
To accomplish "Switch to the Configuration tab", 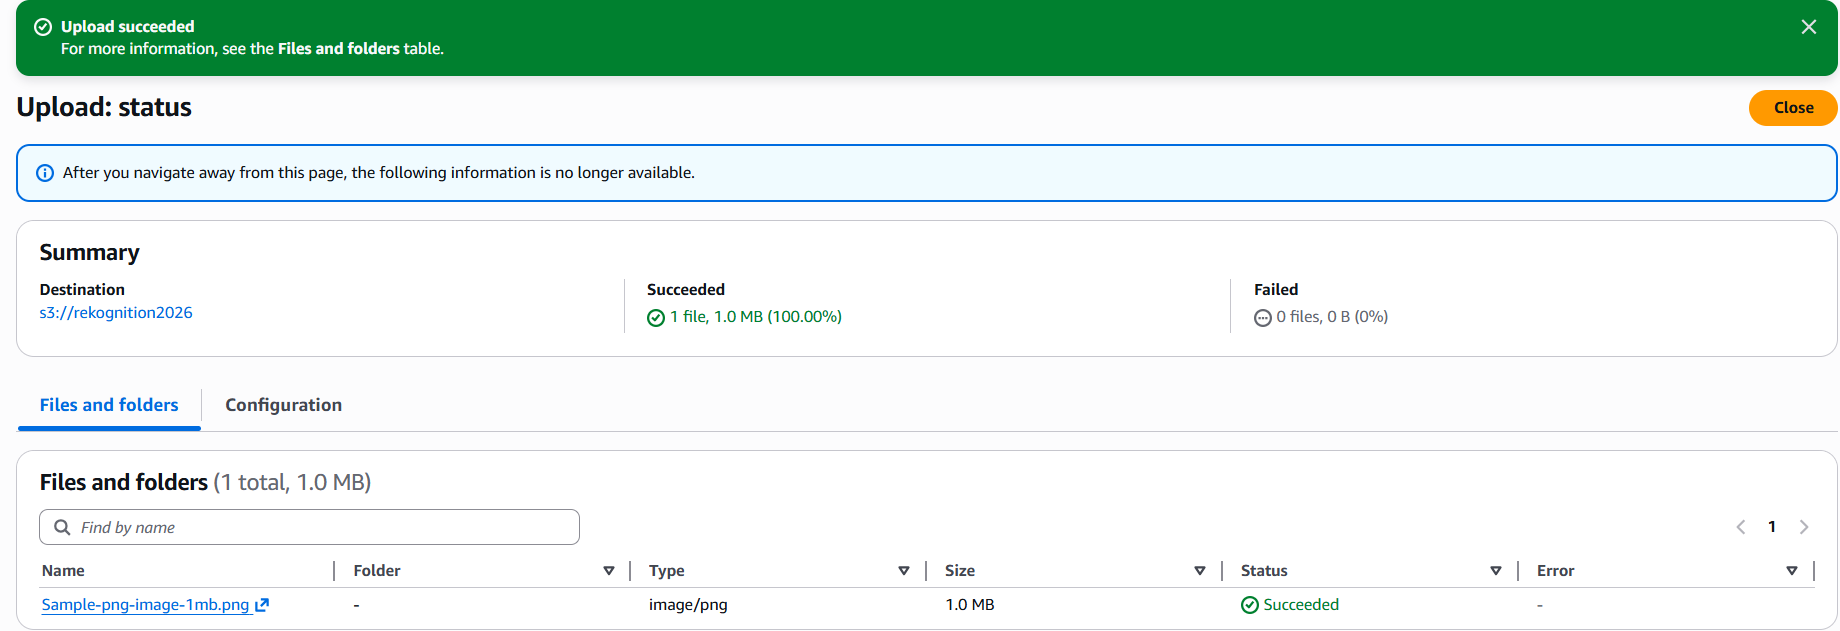I will 283,405.
